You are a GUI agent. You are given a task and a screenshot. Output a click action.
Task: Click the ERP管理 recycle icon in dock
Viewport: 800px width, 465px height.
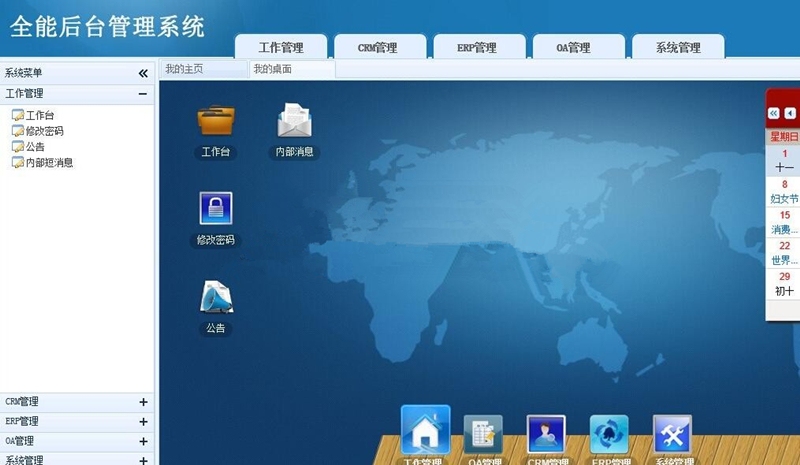click(x=609, y=434)
